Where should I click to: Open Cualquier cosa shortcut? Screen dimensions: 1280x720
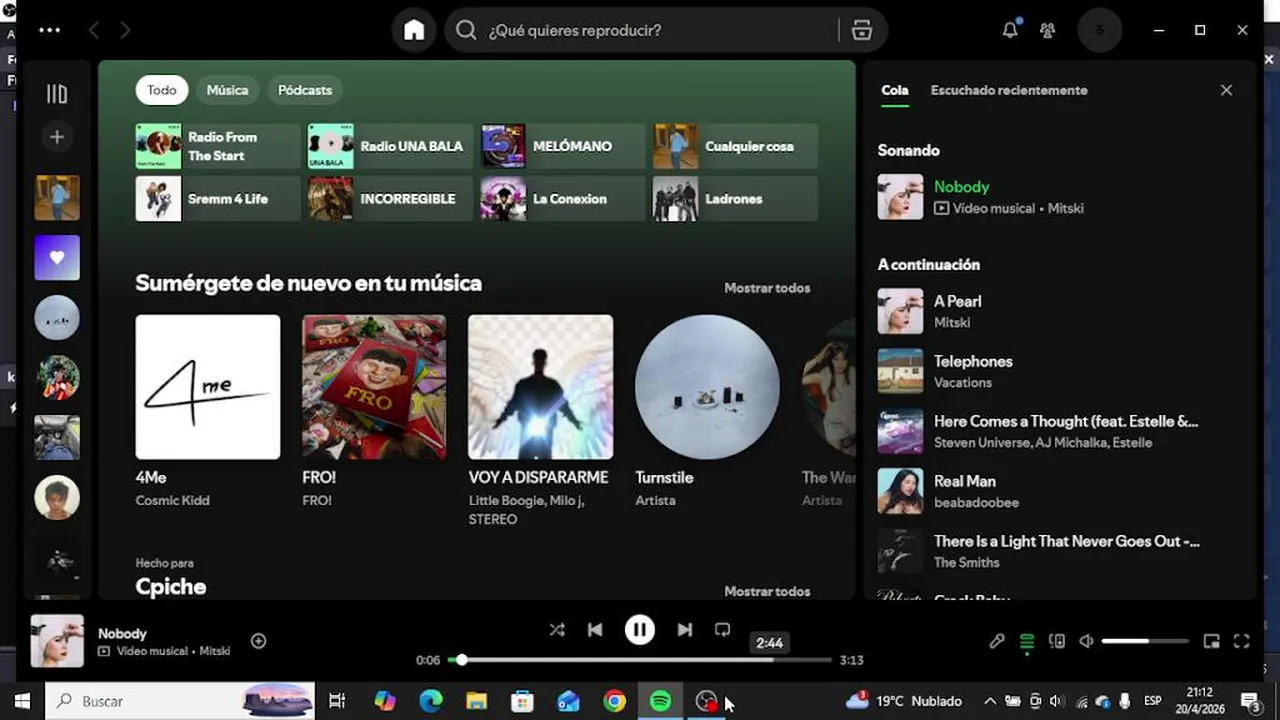click(x=736, y=146)
